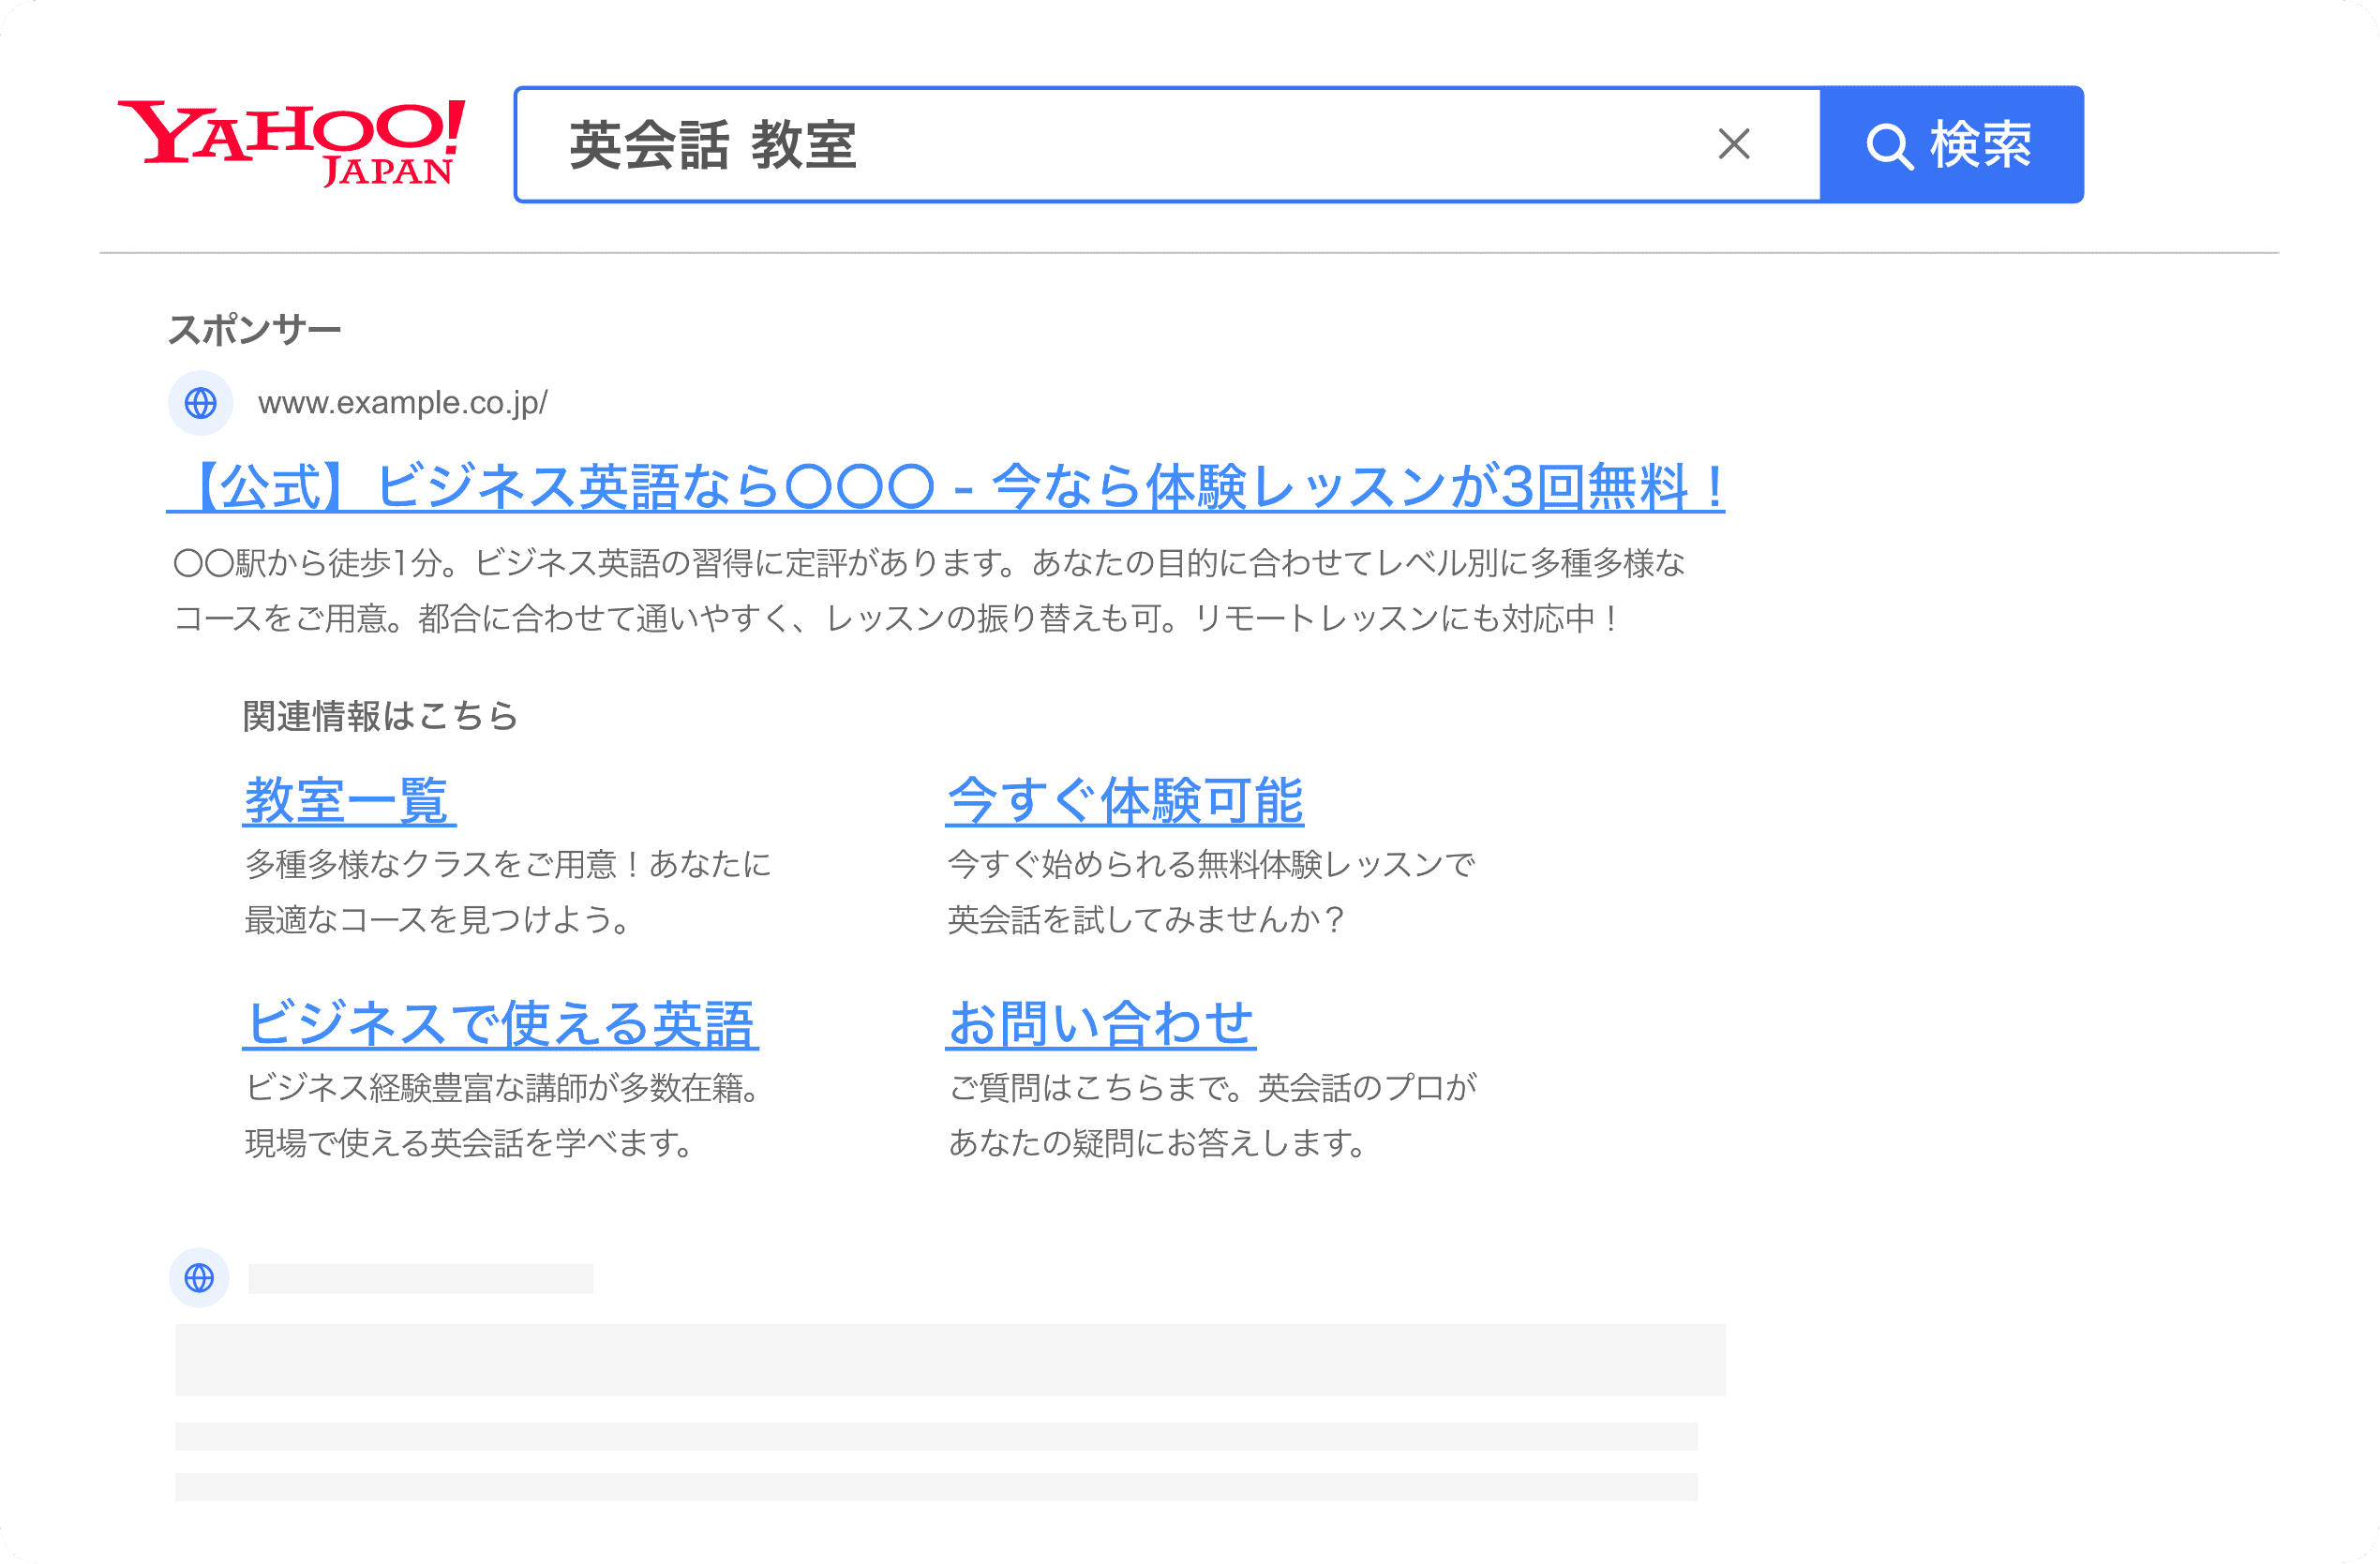Click the スポンサー sponsor label

click(254, 330)
